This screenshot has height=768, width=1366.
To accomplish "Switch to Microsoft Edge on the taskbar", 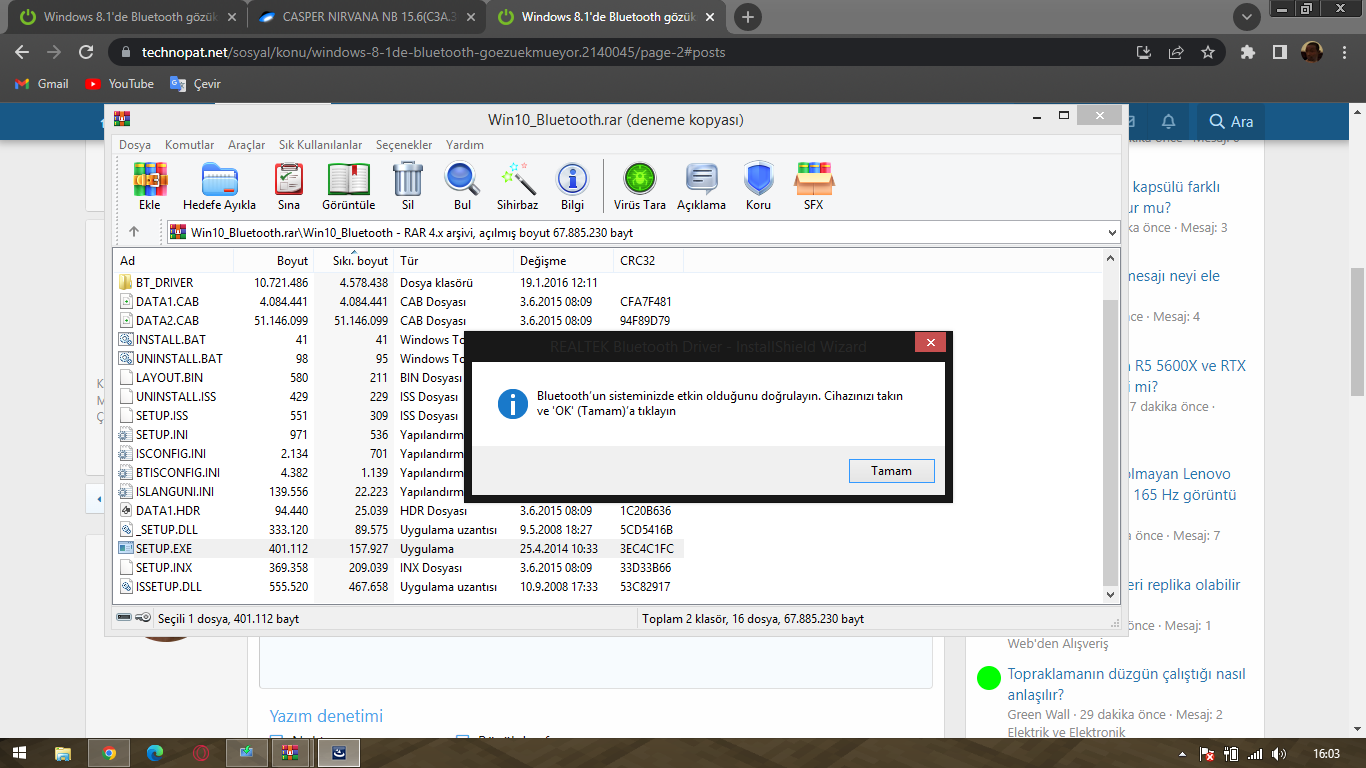I will pos(155,752).
